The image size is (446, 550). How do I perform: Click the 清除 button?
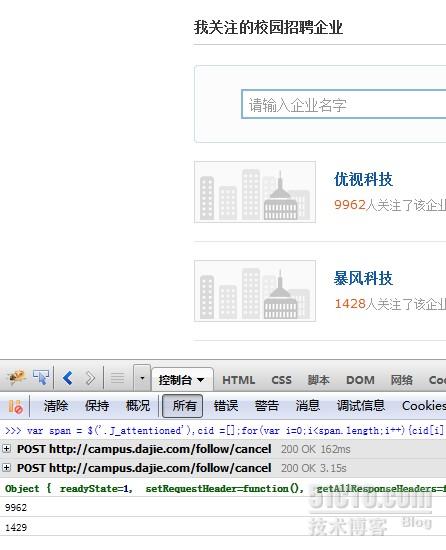pyautogui.click(x=56, y=406)
